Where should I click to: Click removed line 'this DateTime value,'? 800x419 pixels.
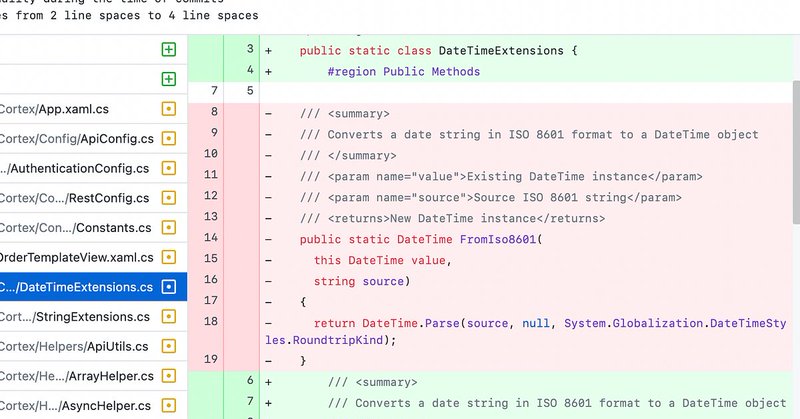point(383,260)
